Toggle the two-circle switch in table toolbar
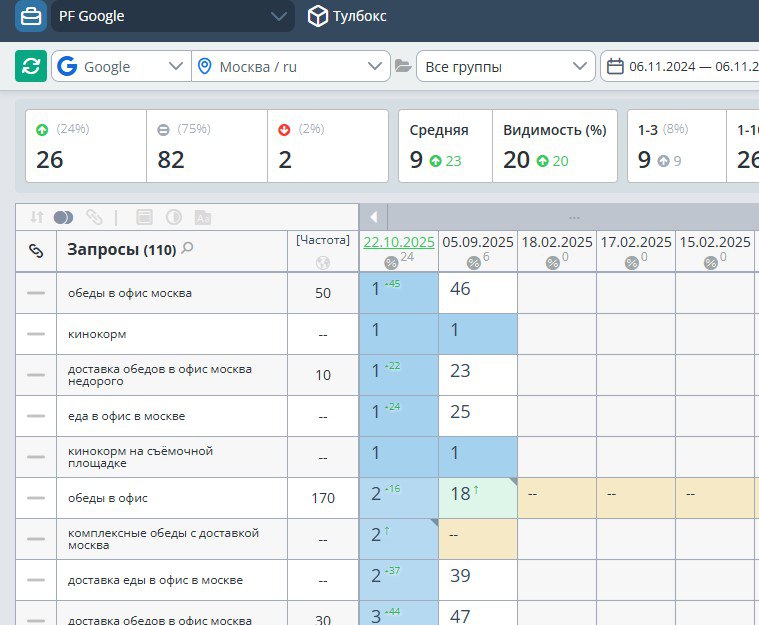759x625 pixels. [x=63, y=217]
